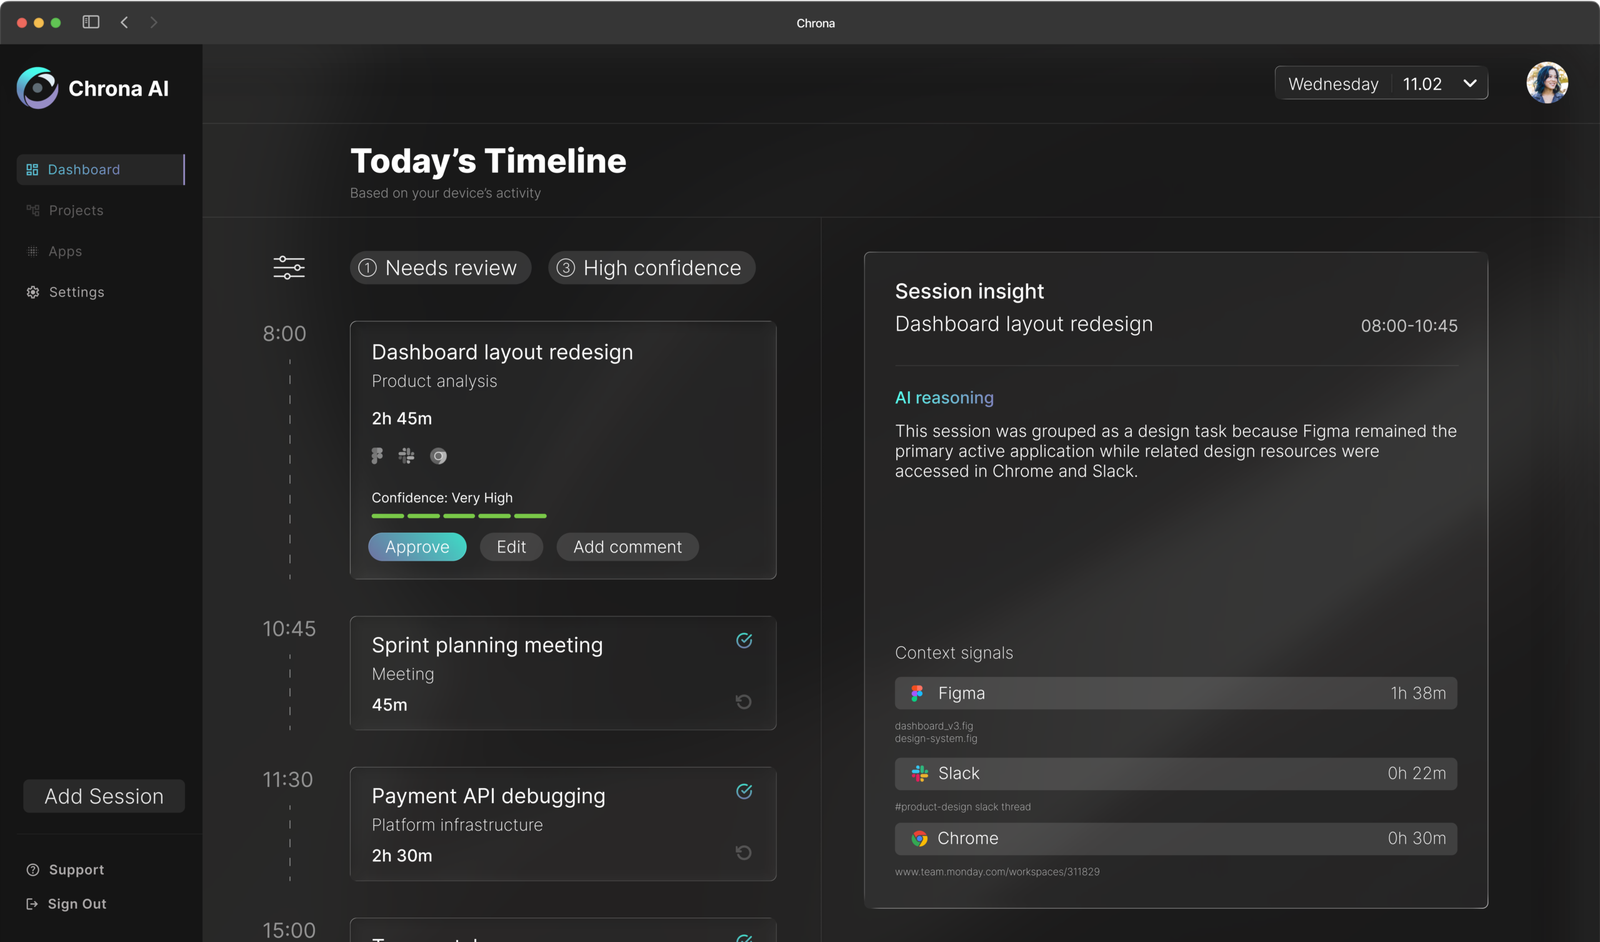Screen dimensions: 1600x942
Task: Toggle the High confidence filter
Action: click(651, 268)
